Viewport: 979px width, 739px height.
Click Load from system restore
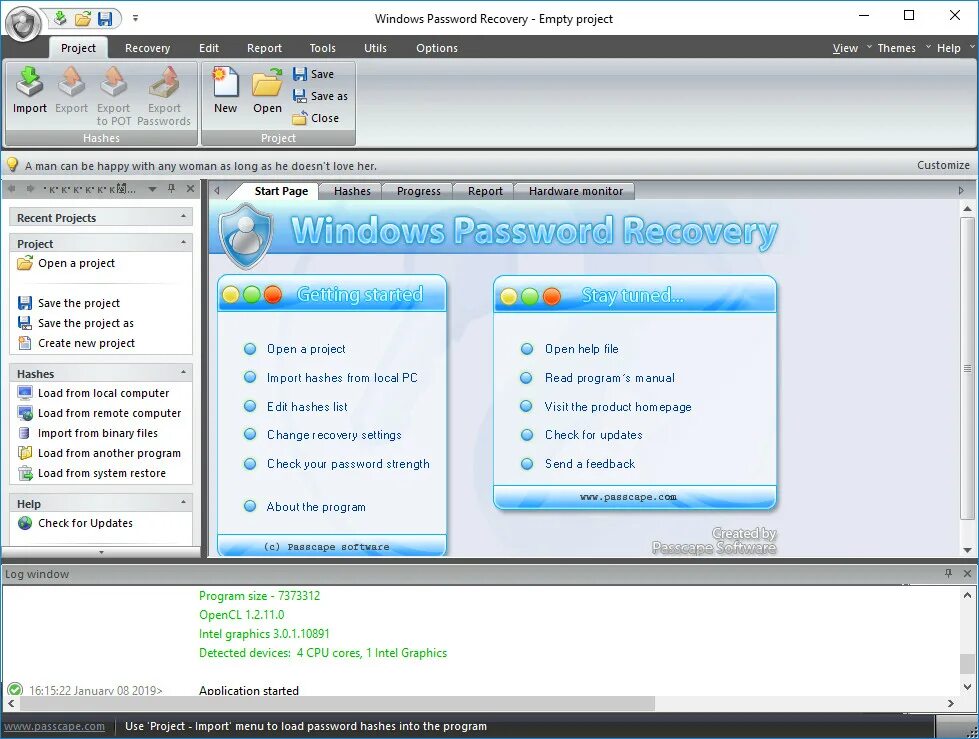(x=92, y=473)
